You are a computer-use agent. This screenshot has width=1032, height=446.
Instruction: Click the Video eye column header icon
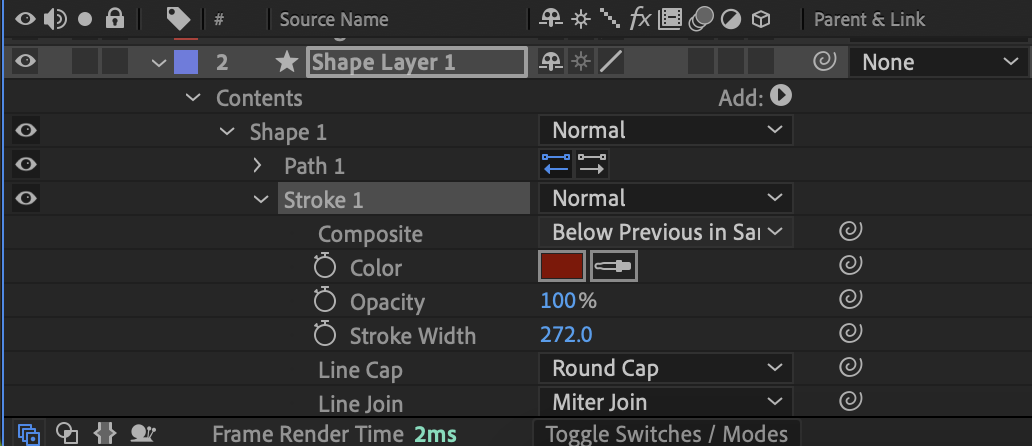pyautogui.click(x=26, y=19)
